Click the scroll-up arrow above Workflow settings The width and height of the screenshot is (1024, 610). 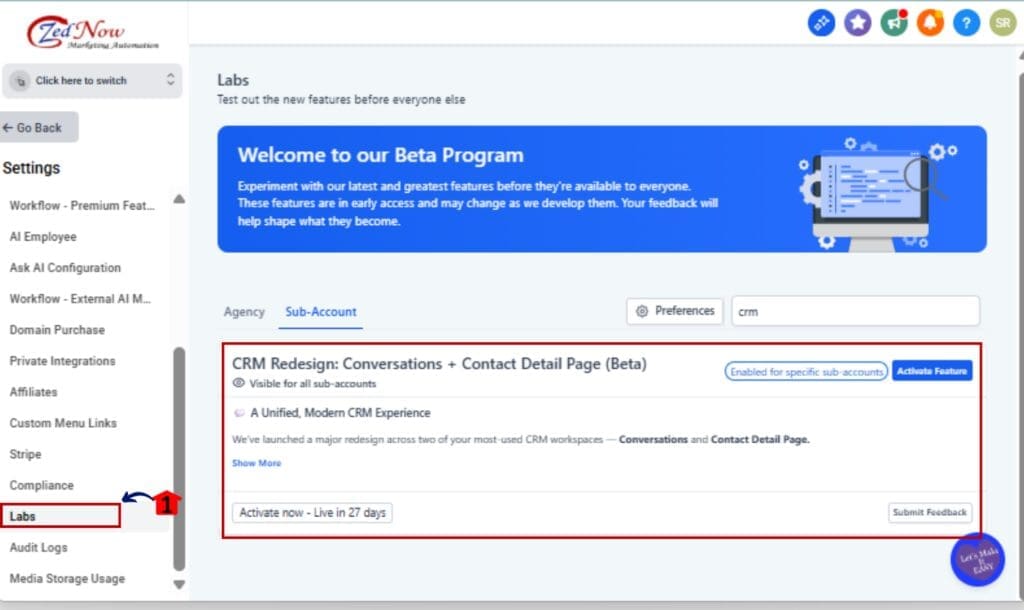pyautogui.click(x=179, y=199)
